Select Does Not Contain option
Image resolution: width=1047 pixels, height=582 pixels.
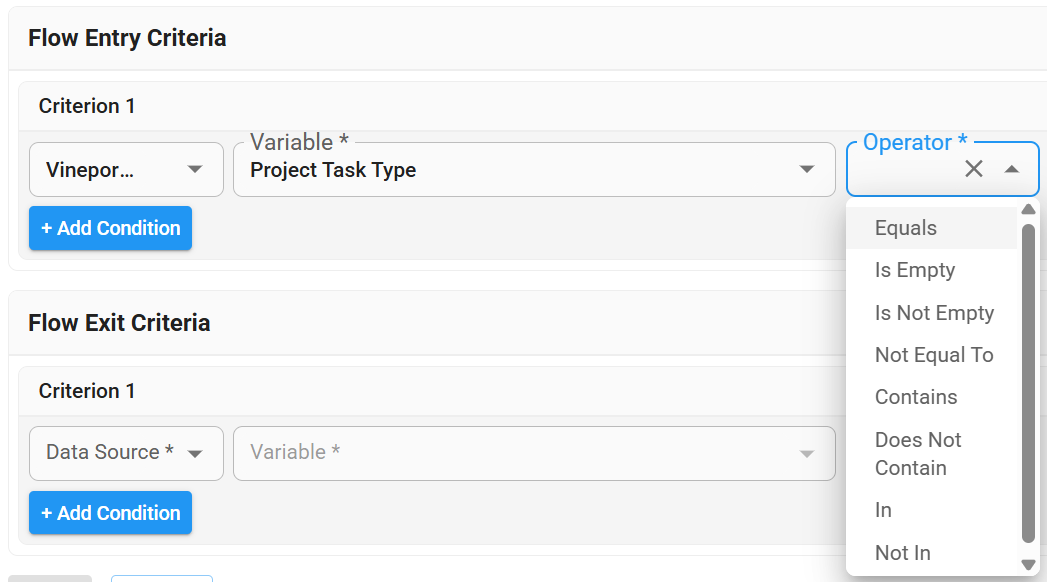918,454
